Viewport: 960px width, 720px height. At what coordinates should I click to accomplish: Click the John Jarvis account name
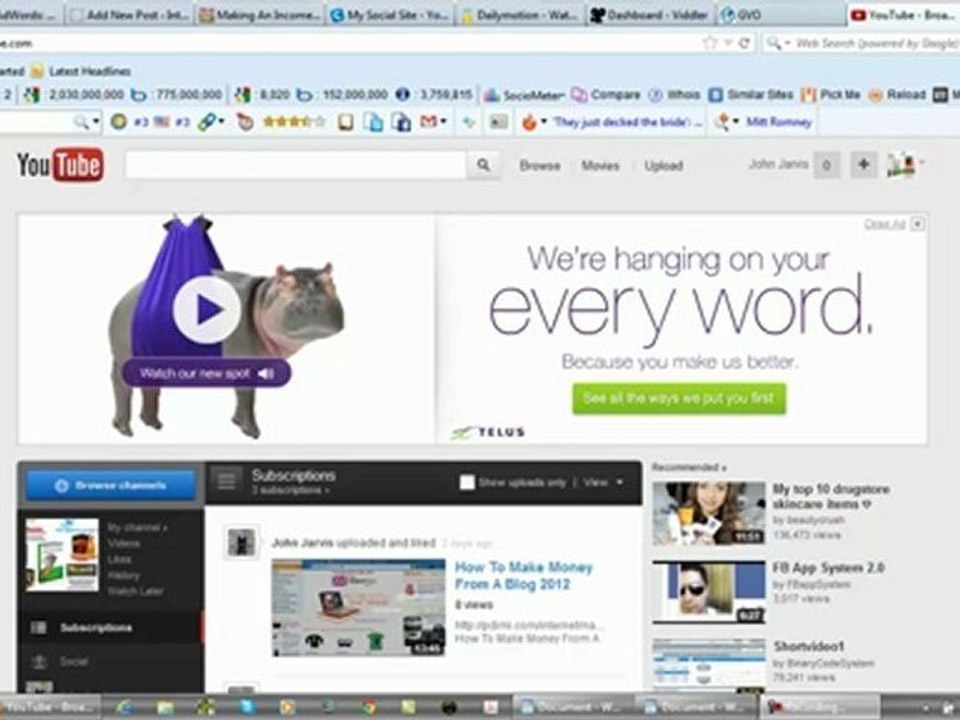point(778,164)
